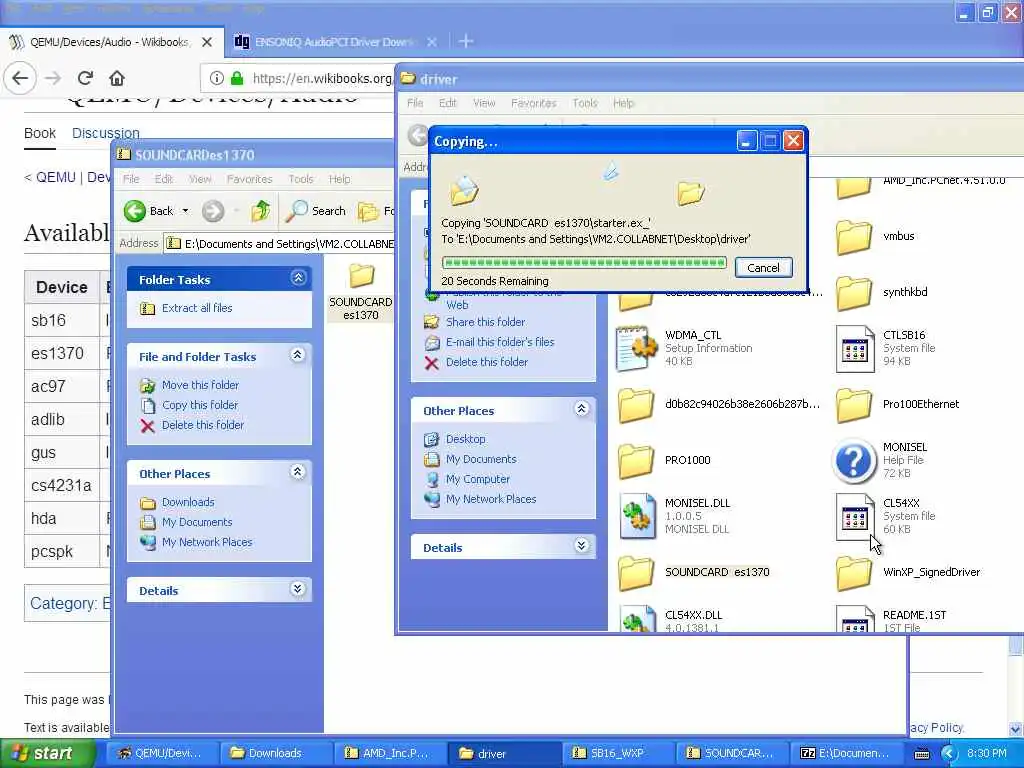Image resolution: width=1024 pixels, height=768 pixels.
Task: Collapse Other Places in SOUNDCARDes1370 window
Action: [x=298, y=472]
